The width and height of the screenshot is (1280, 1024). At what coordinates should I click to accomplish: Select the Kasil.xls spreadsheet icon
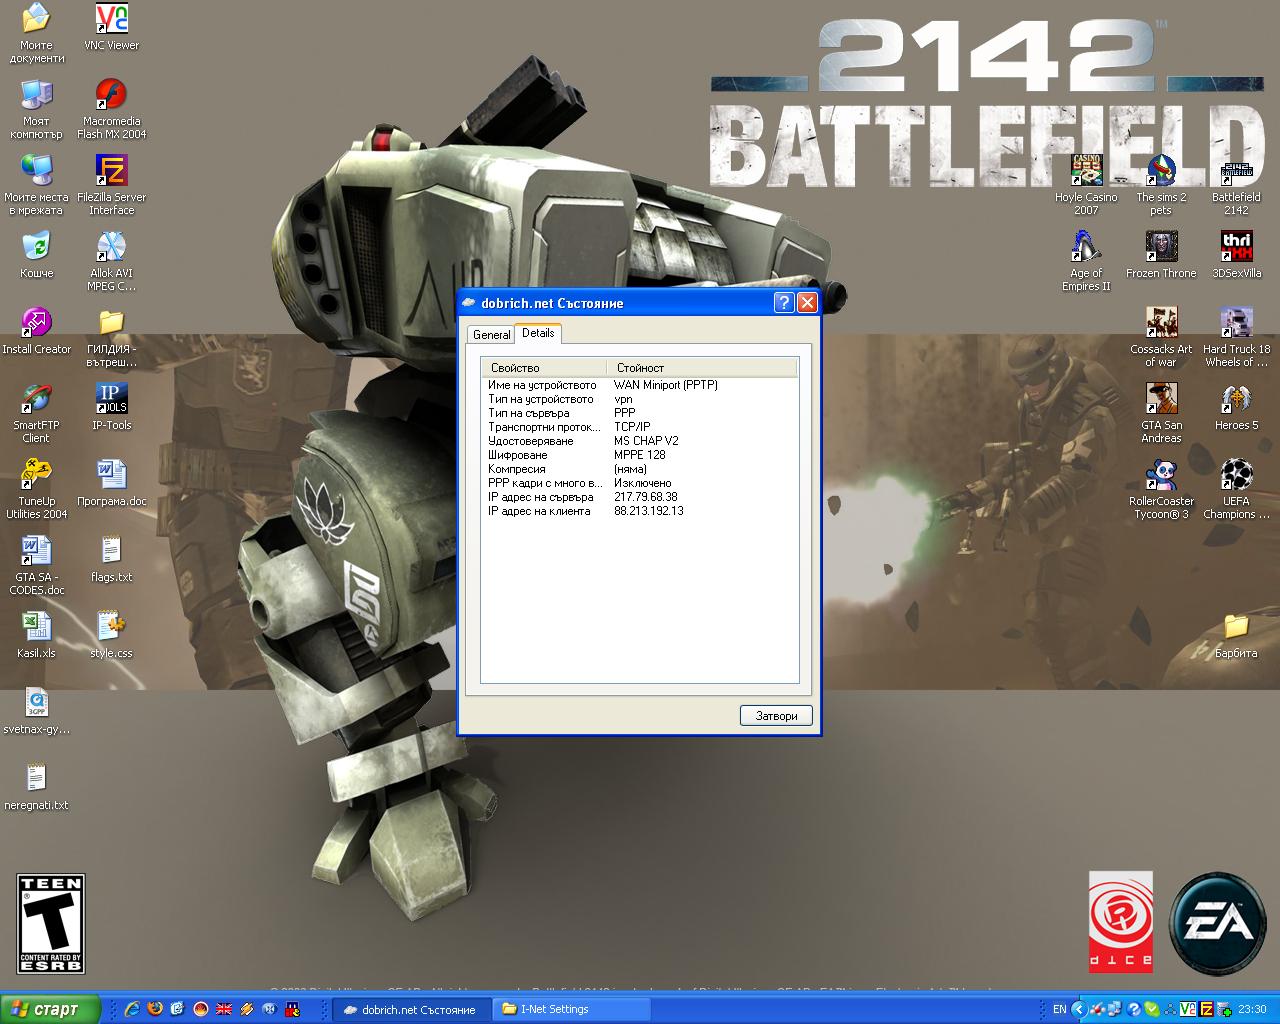click(x=37, y=636)
